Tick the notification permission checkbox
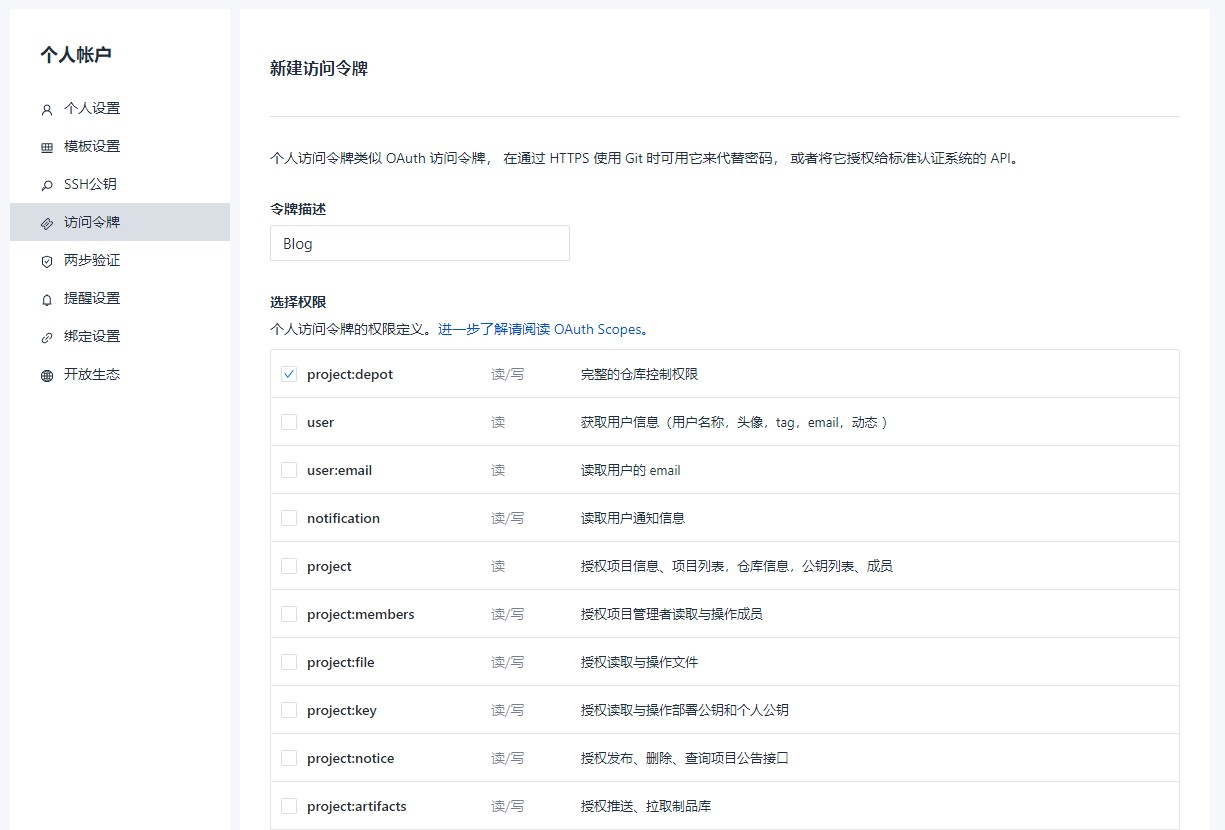The image size is (1225, 830). 289,518
